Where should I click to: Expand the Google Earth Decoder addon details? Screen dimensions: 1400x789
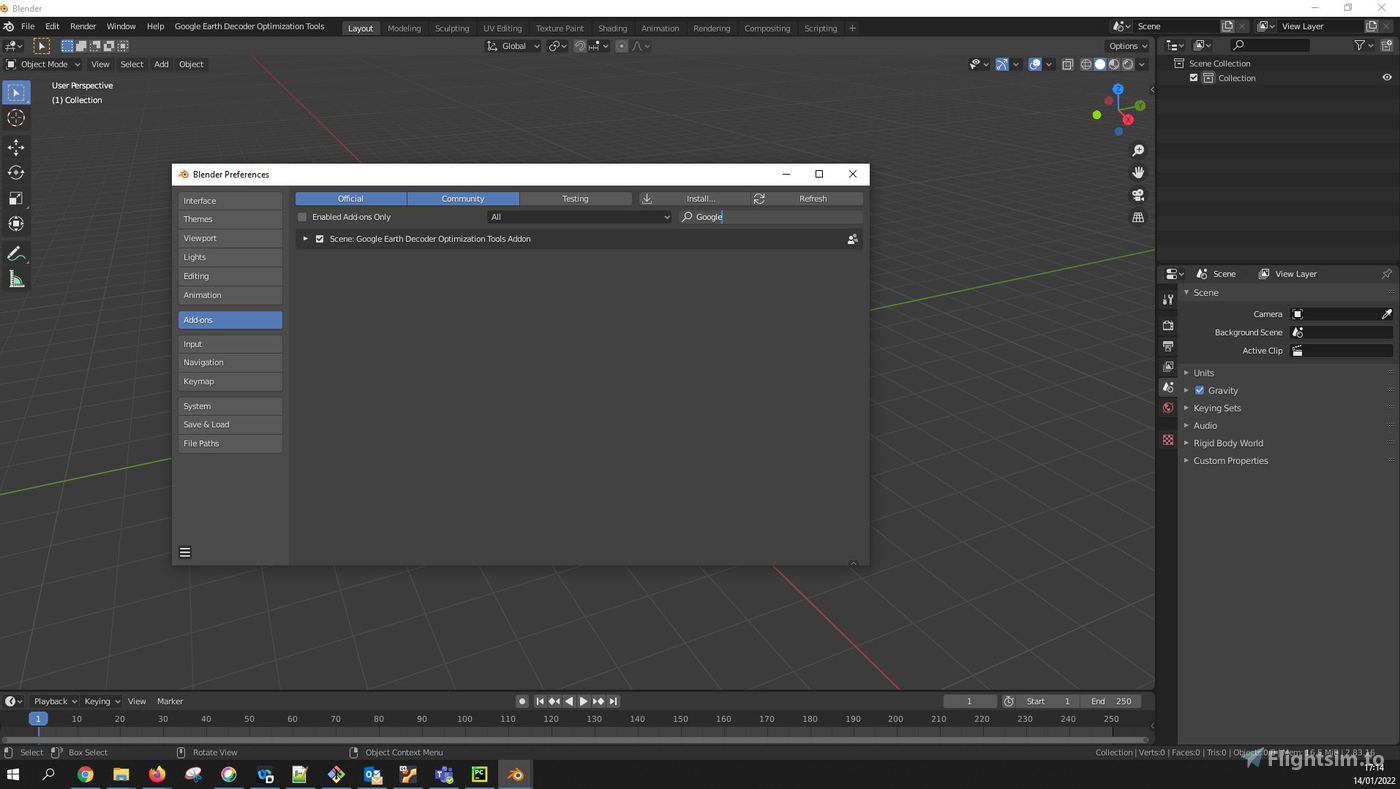305,238
